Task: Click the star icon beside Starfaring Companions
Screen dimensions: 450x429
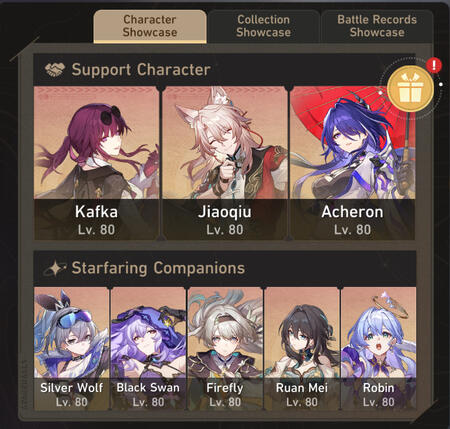Action: (x=55, y=268)
